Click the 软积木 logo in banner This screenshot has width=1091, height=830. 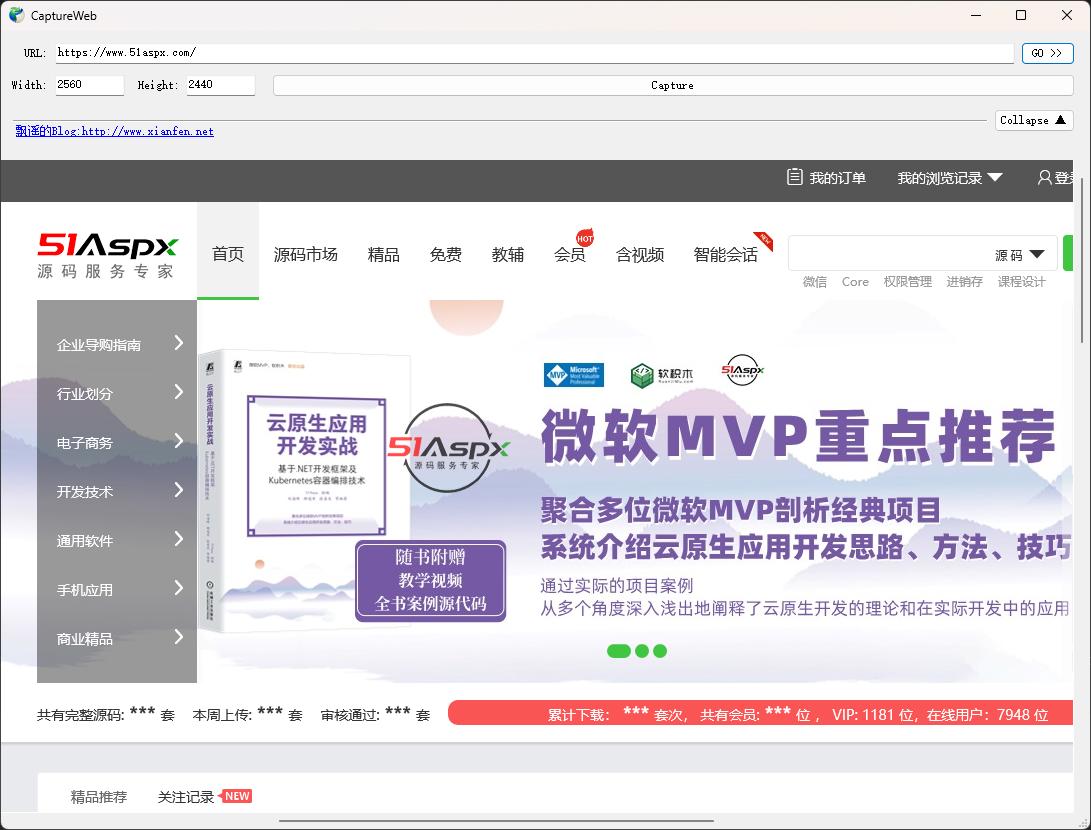tap(662, 375)
